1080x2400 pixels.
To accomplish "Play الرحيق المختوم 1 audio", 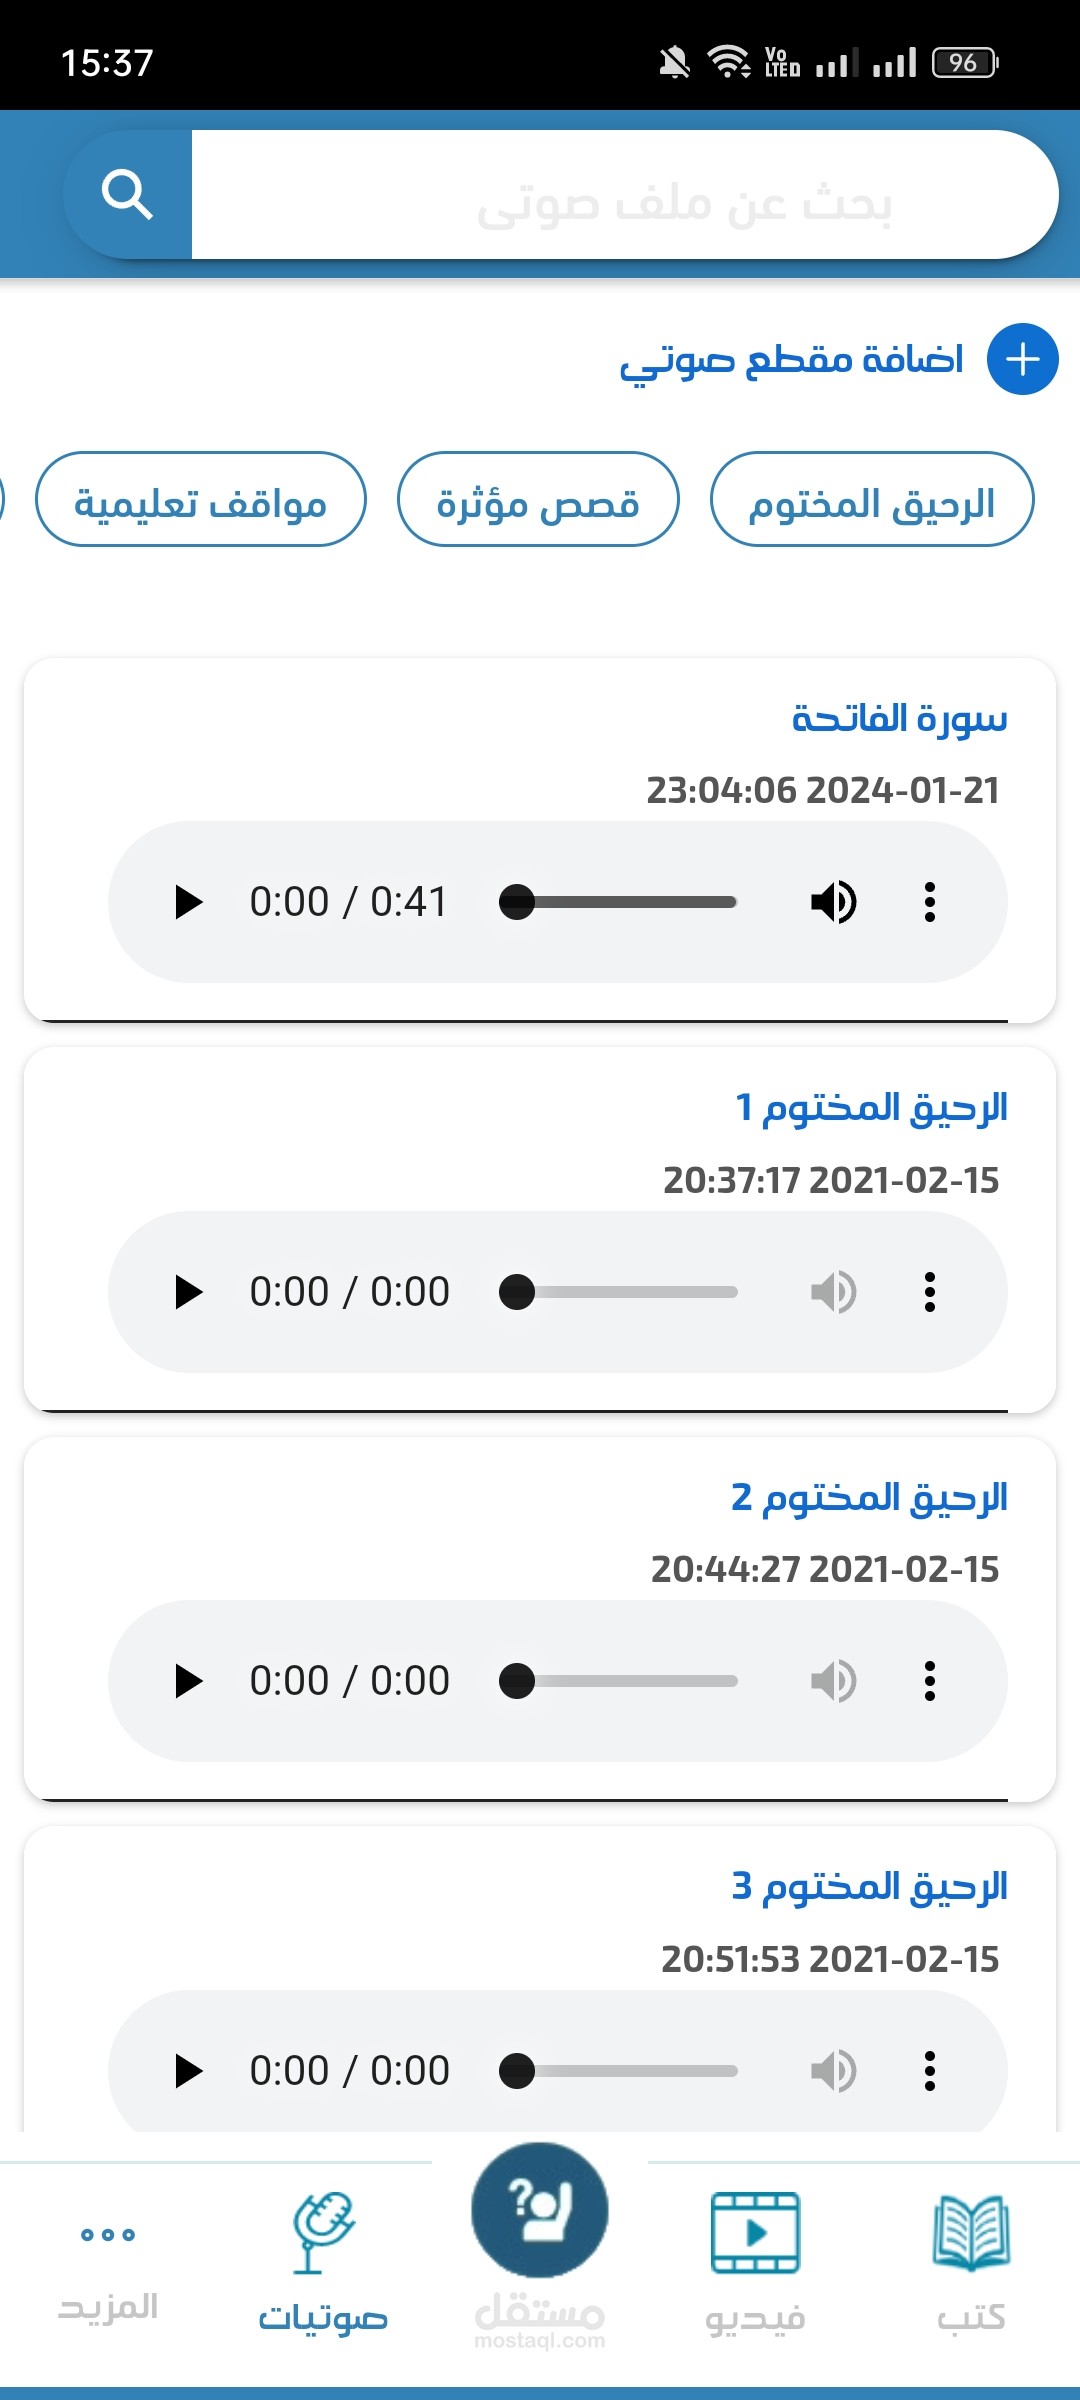I will (188, 1292).
